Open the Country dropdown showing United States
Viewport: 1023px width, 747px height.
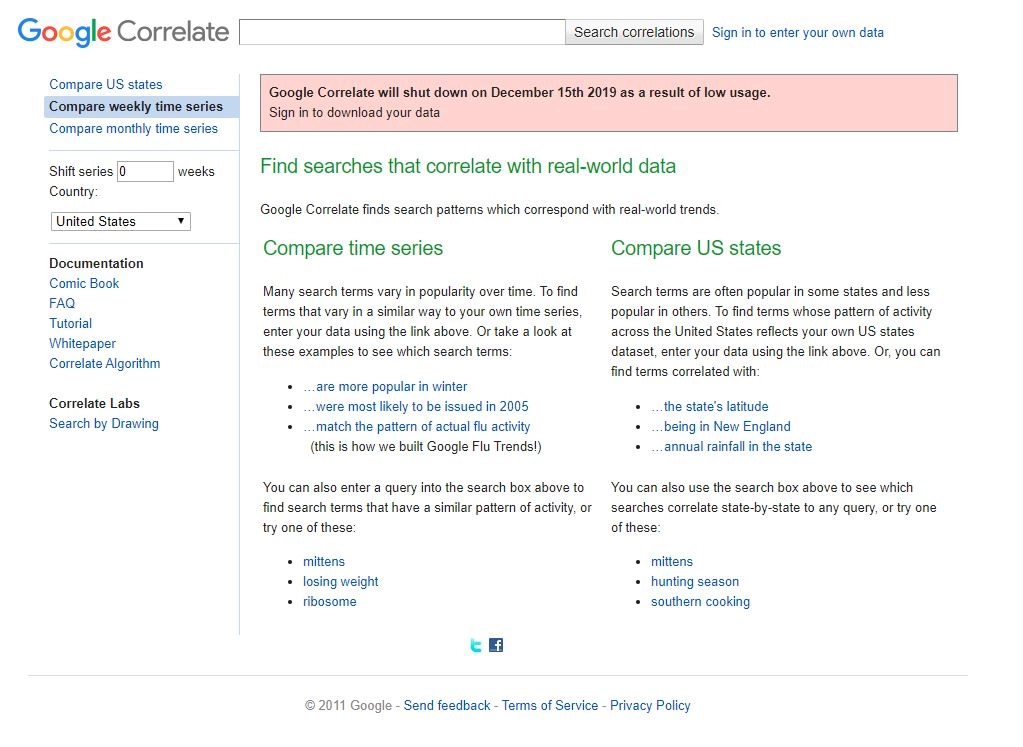click(121, 221)
